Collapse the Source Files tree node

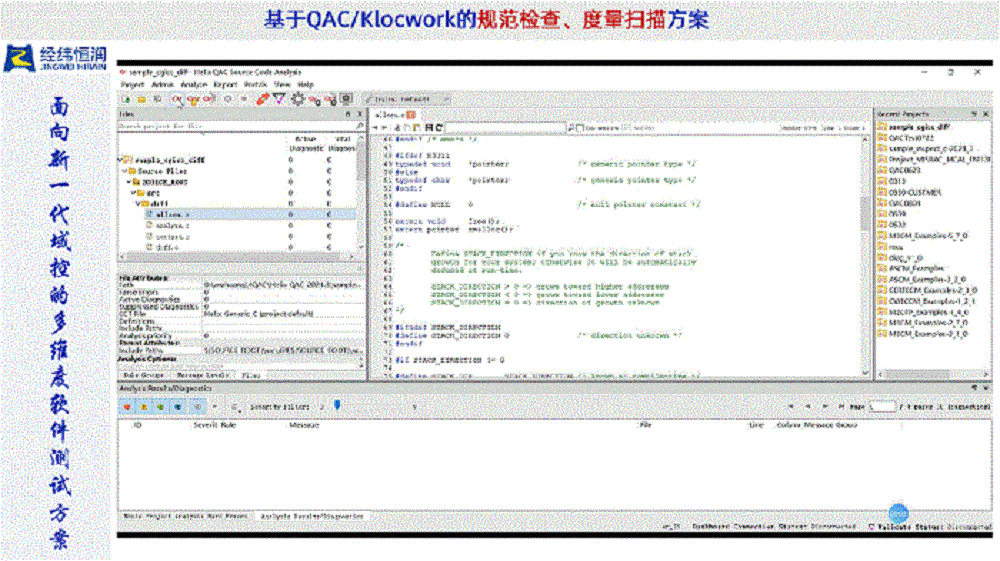(125, 171)
